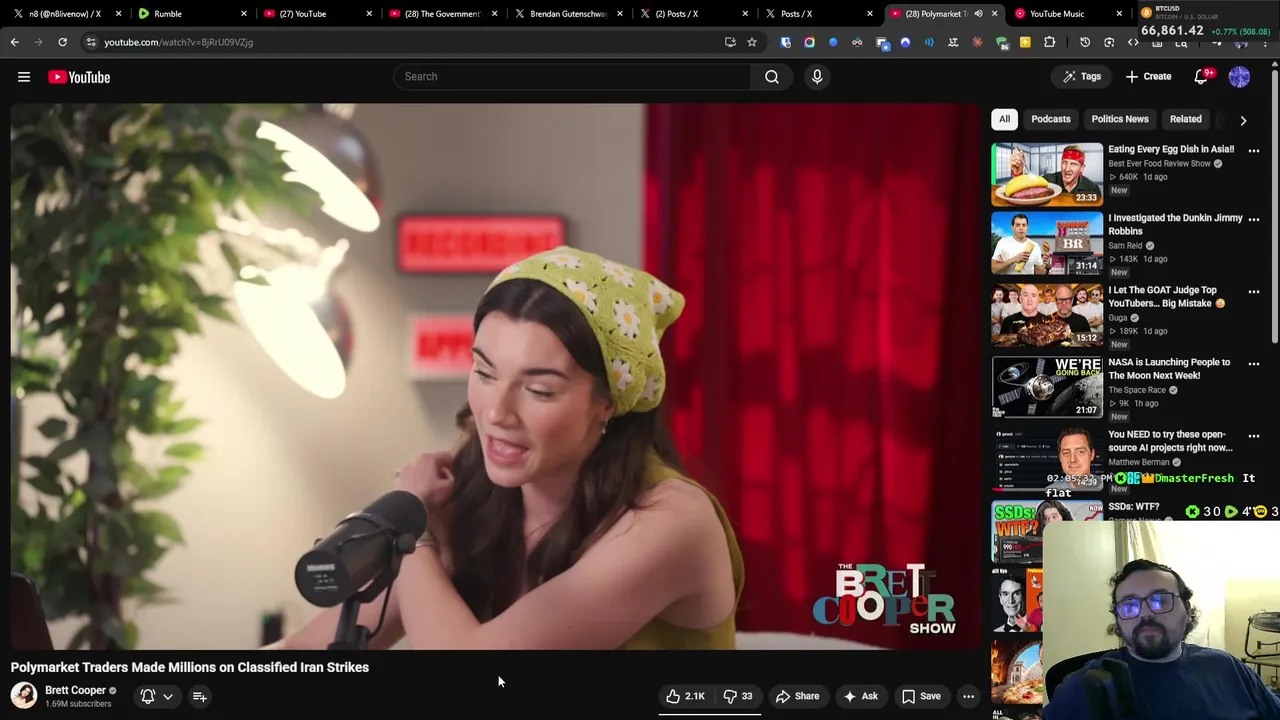
Task: Like the video with 2.1K likes
Action: coord(685,696)
